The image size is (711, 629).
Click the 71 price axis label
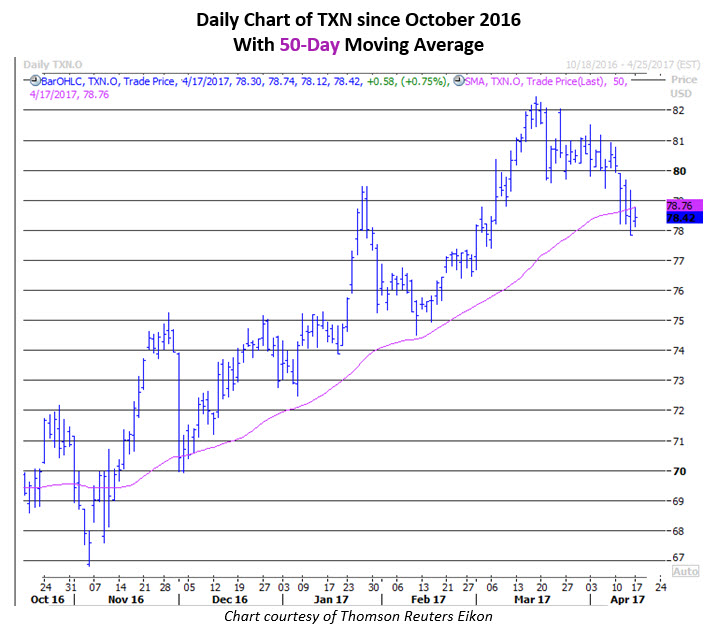[678, 441]
